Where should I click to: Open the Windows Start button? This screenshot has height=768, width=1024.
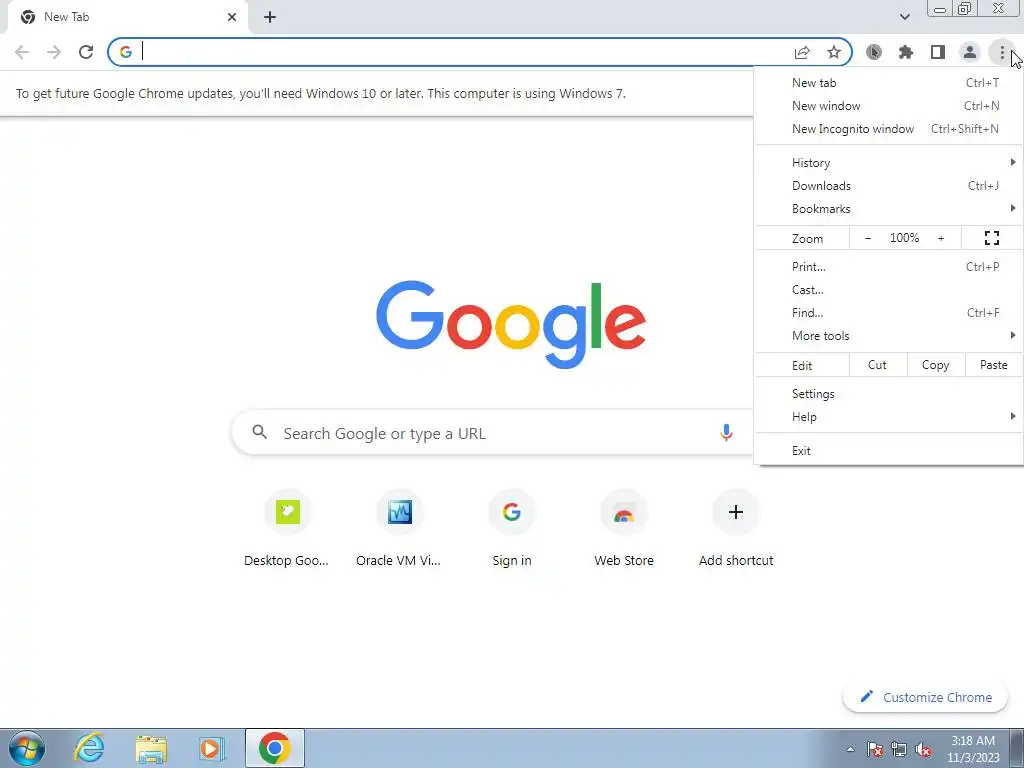tap(27, 748)
